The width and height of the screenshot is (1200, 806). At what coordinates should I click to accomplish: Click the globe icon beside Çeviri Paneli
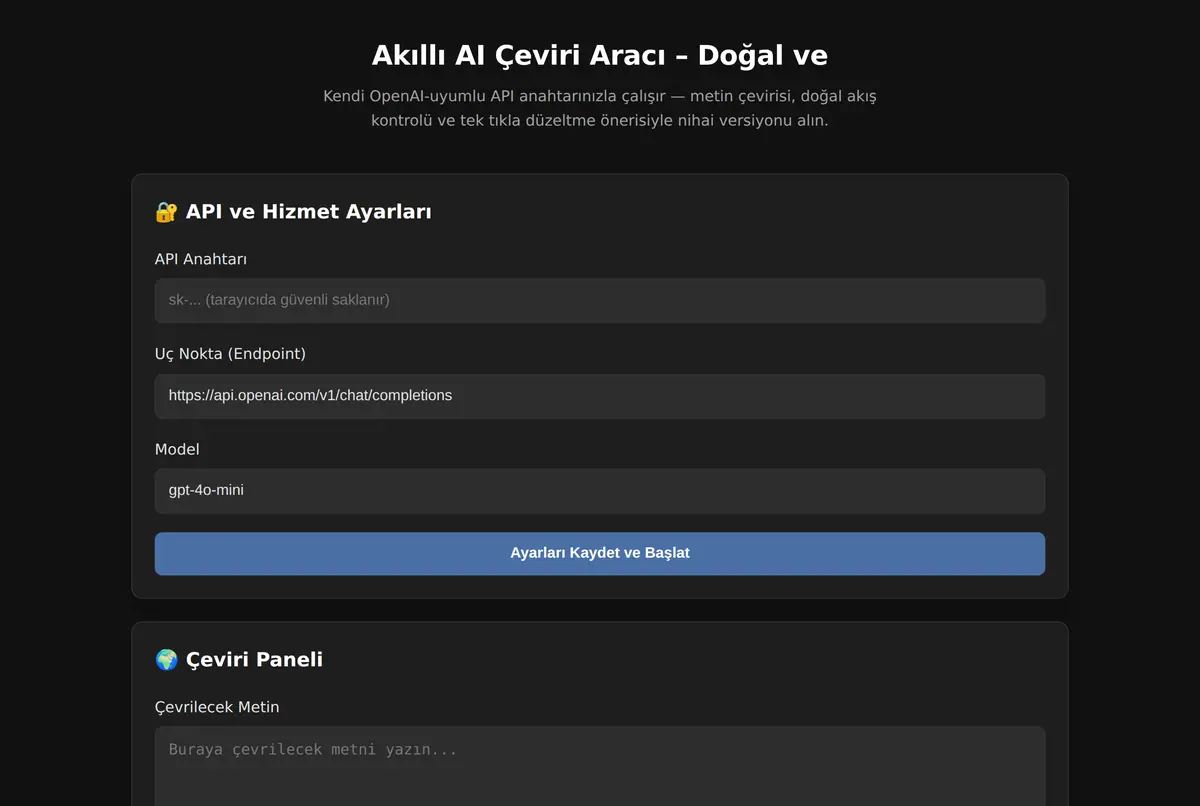pos(166,660)
